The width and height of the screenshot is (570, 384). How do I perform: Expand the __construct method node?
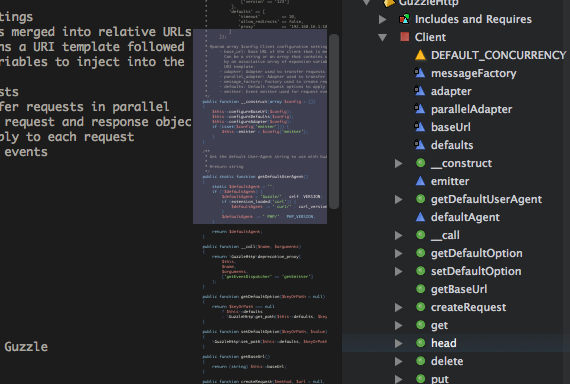(399, 163)
